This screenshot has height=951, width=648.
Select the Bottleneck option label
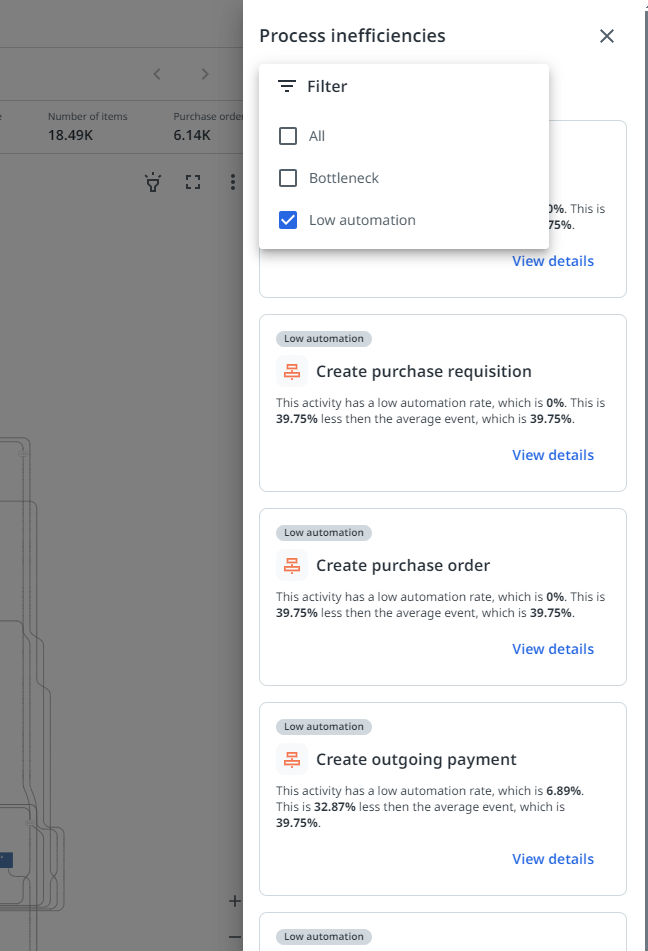344,178
